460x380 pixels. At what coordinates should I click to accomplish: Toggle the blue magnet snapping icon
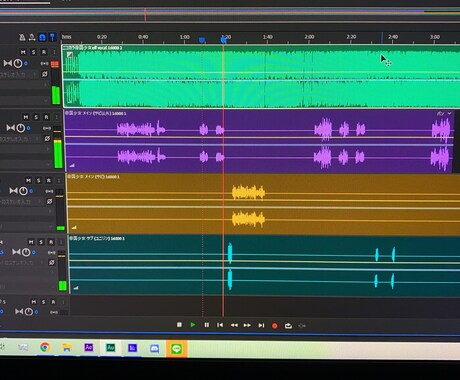tap(42, 37)
